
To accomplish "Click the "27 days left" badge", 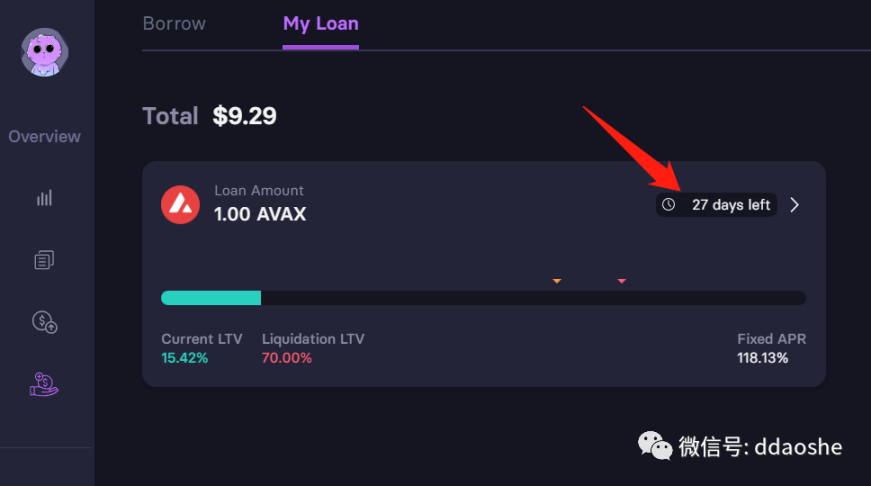I will 730,205.
